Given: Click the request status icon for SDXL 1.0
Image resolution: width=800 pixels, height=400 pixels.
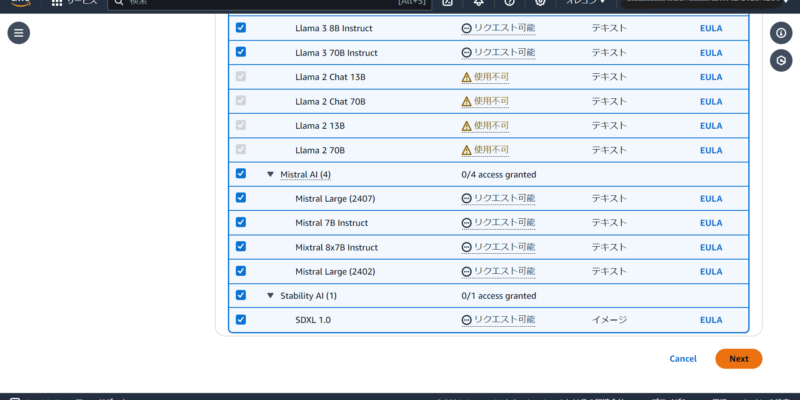Looking at the screenshot, I should click(x=466, y=320).
